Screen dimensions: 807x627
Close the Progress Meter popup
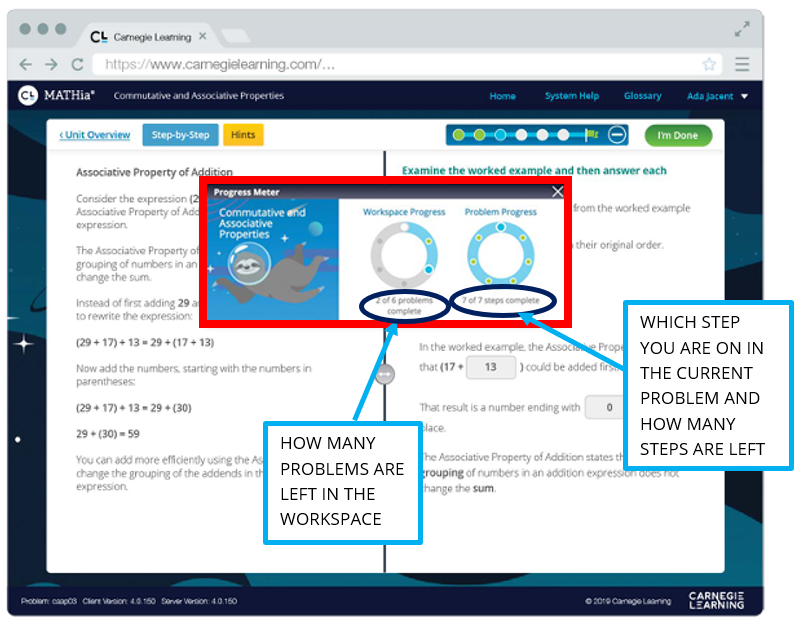click(557, 192)
